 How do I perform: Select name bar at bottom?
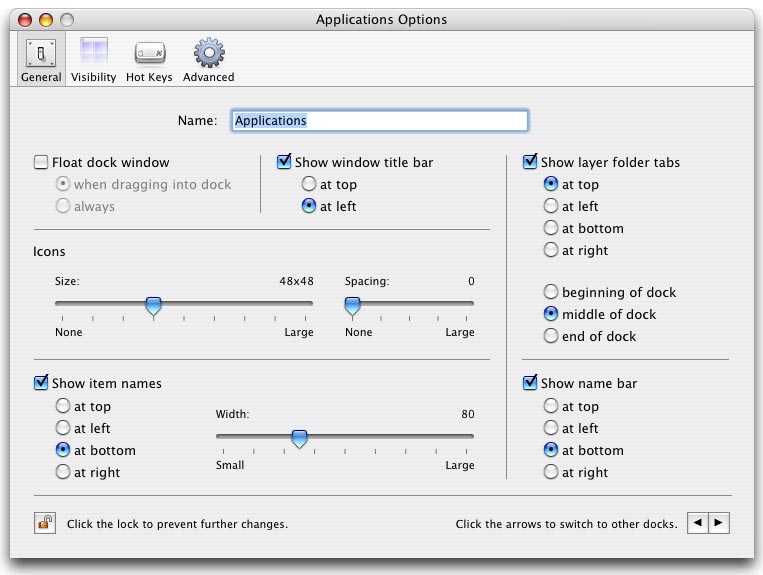550,450
